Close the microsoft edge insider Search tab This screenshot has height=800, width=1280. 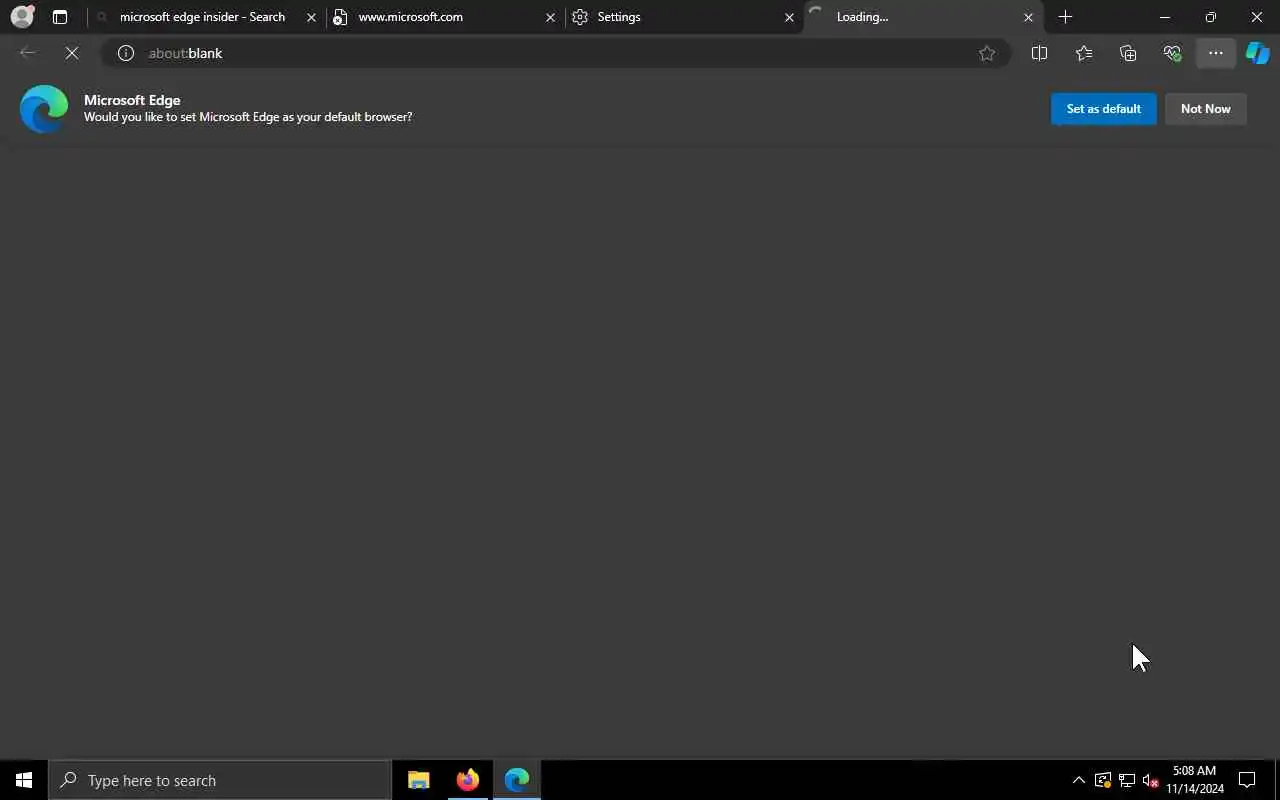311,17
